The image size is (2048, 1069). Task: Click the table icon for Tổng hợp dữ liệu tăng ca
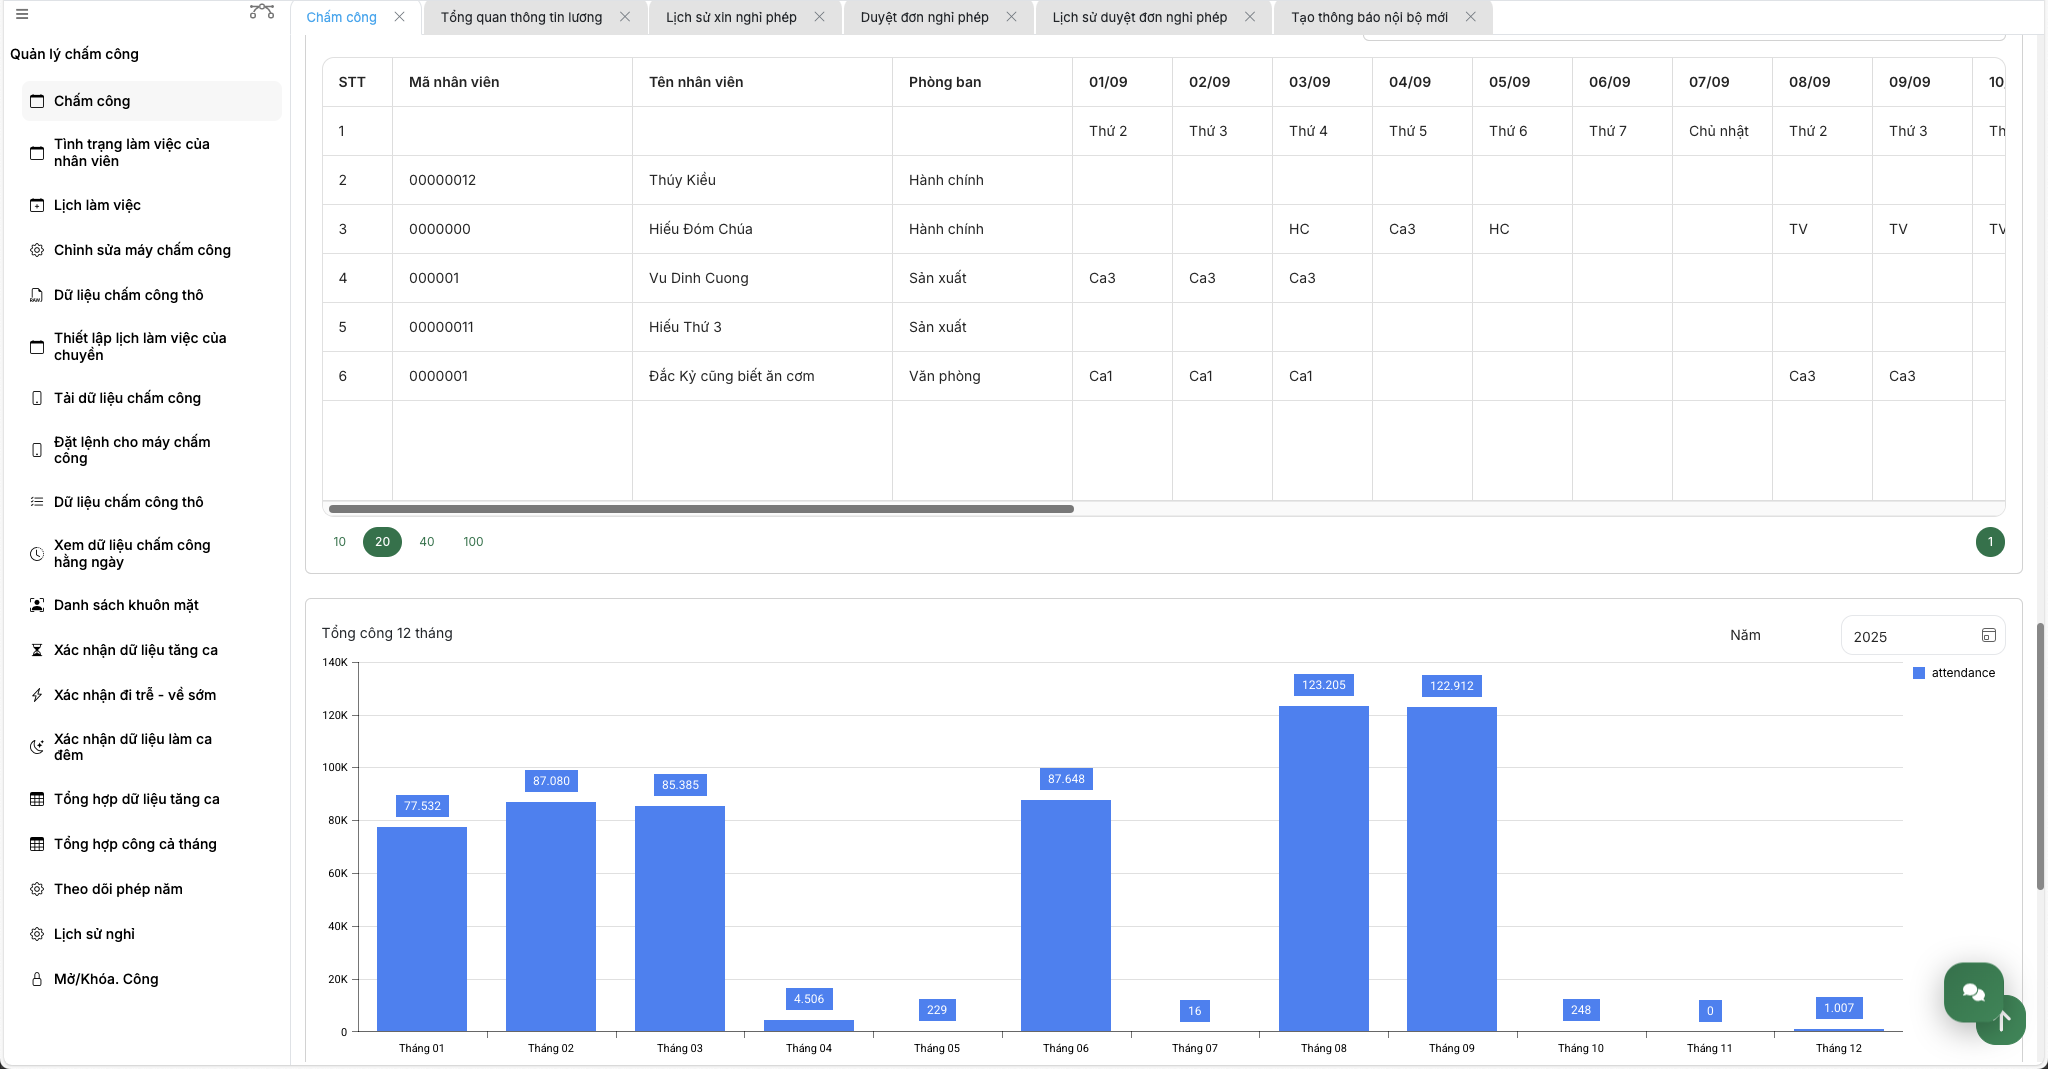37,799
